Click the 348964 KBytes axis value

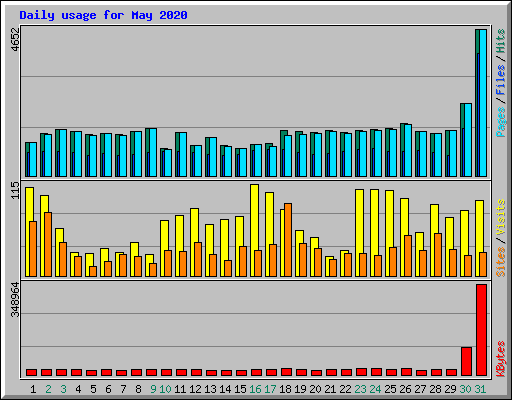[15, 299]
